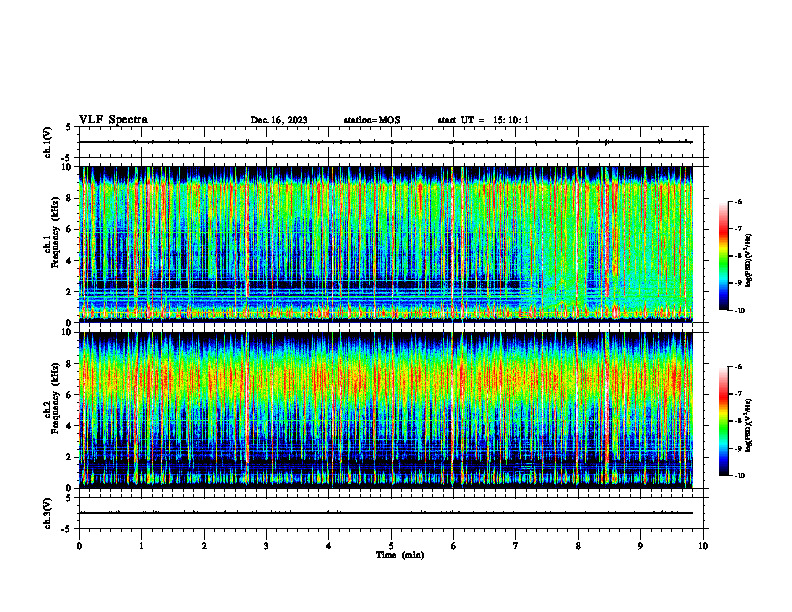792x612 pixels.
Task: Click inside the ch.1 spectrogram panel
Action: (386, 244)
